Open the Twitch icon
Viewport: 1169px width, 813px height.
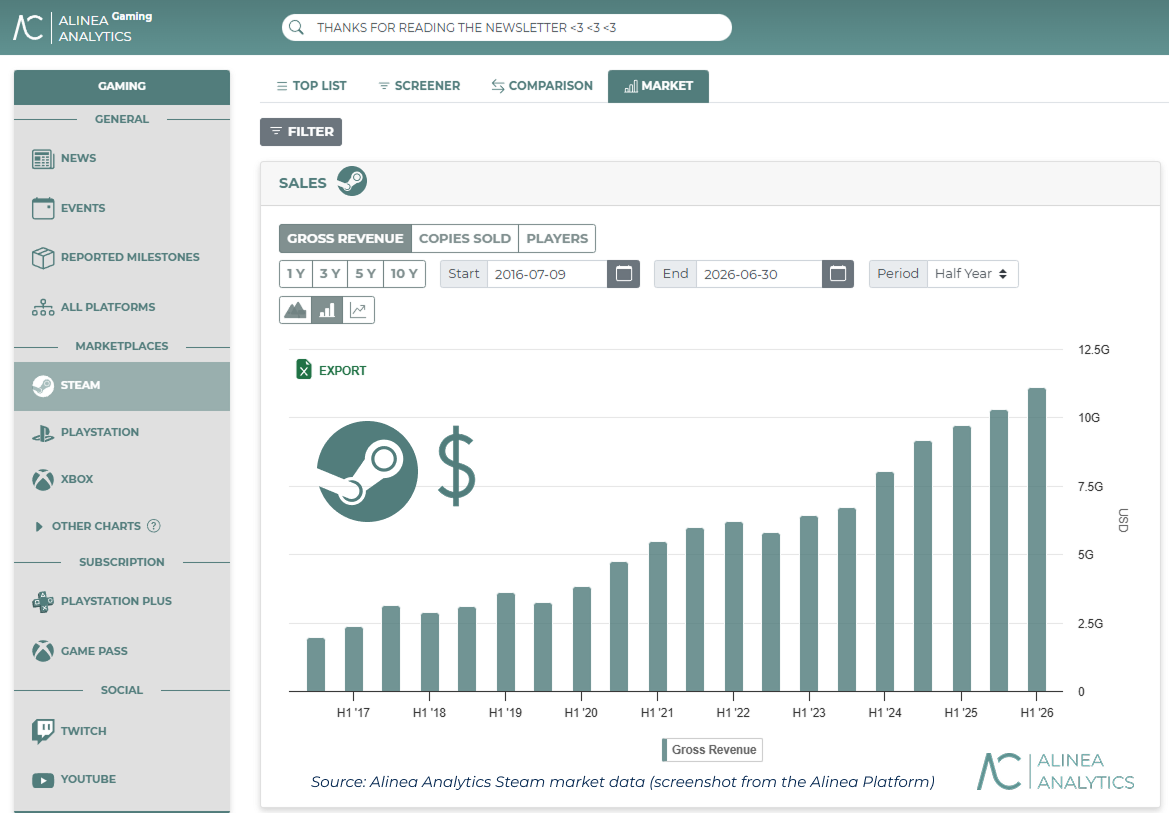pos(43,731)
